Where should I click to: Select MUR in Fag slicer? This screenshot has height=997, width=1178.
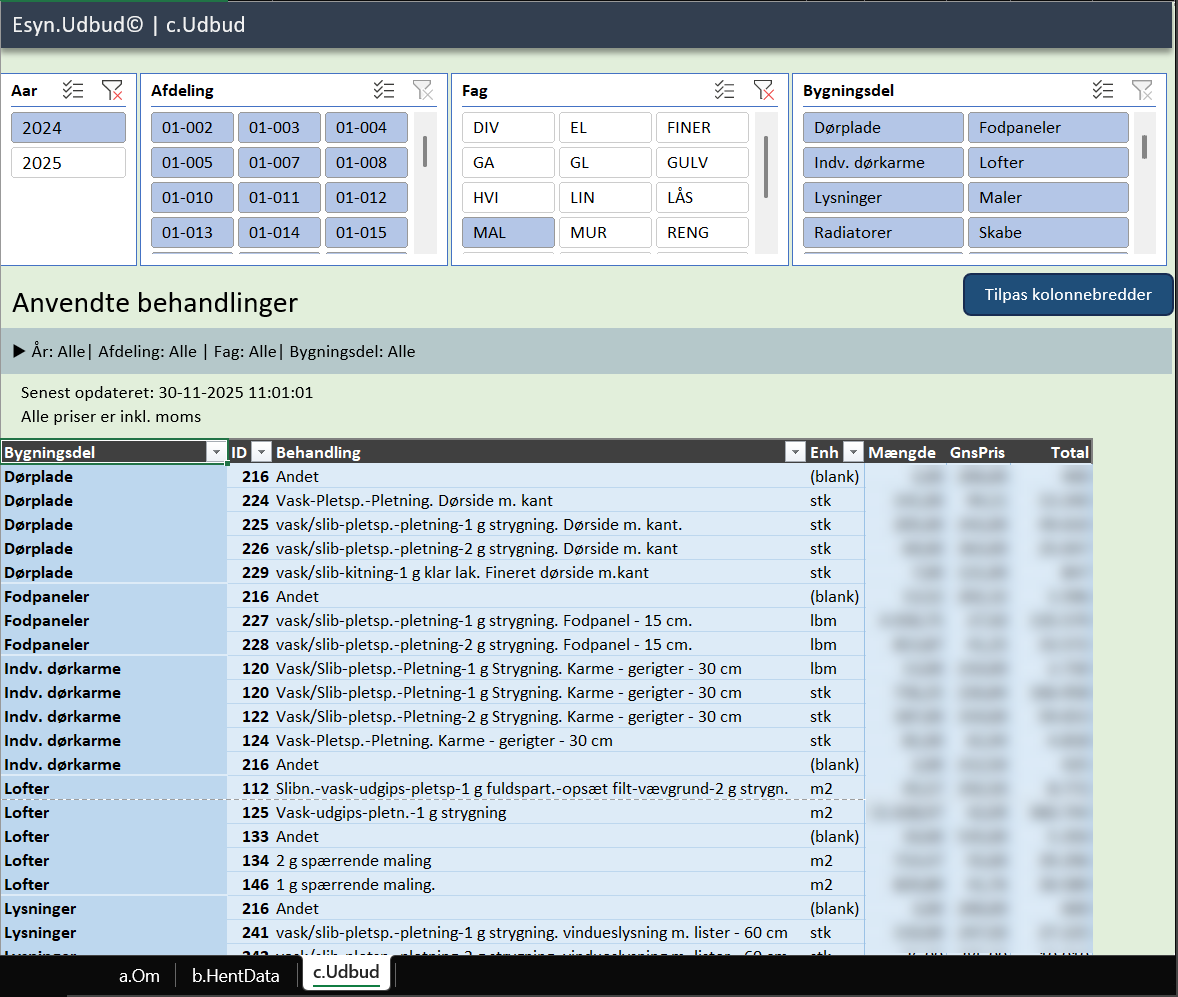pos(606,232)
